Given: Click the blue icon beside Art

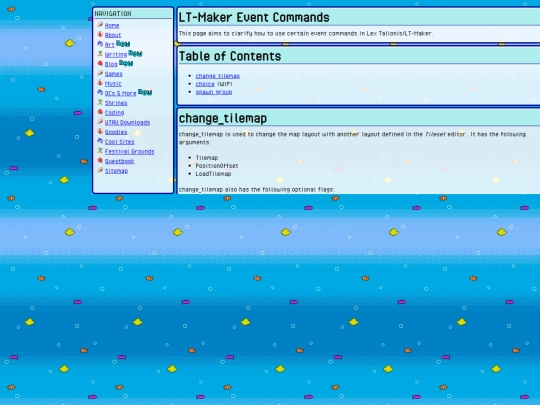Looking at the screenshot, I should pyautogui.click(x=100, y=44).
